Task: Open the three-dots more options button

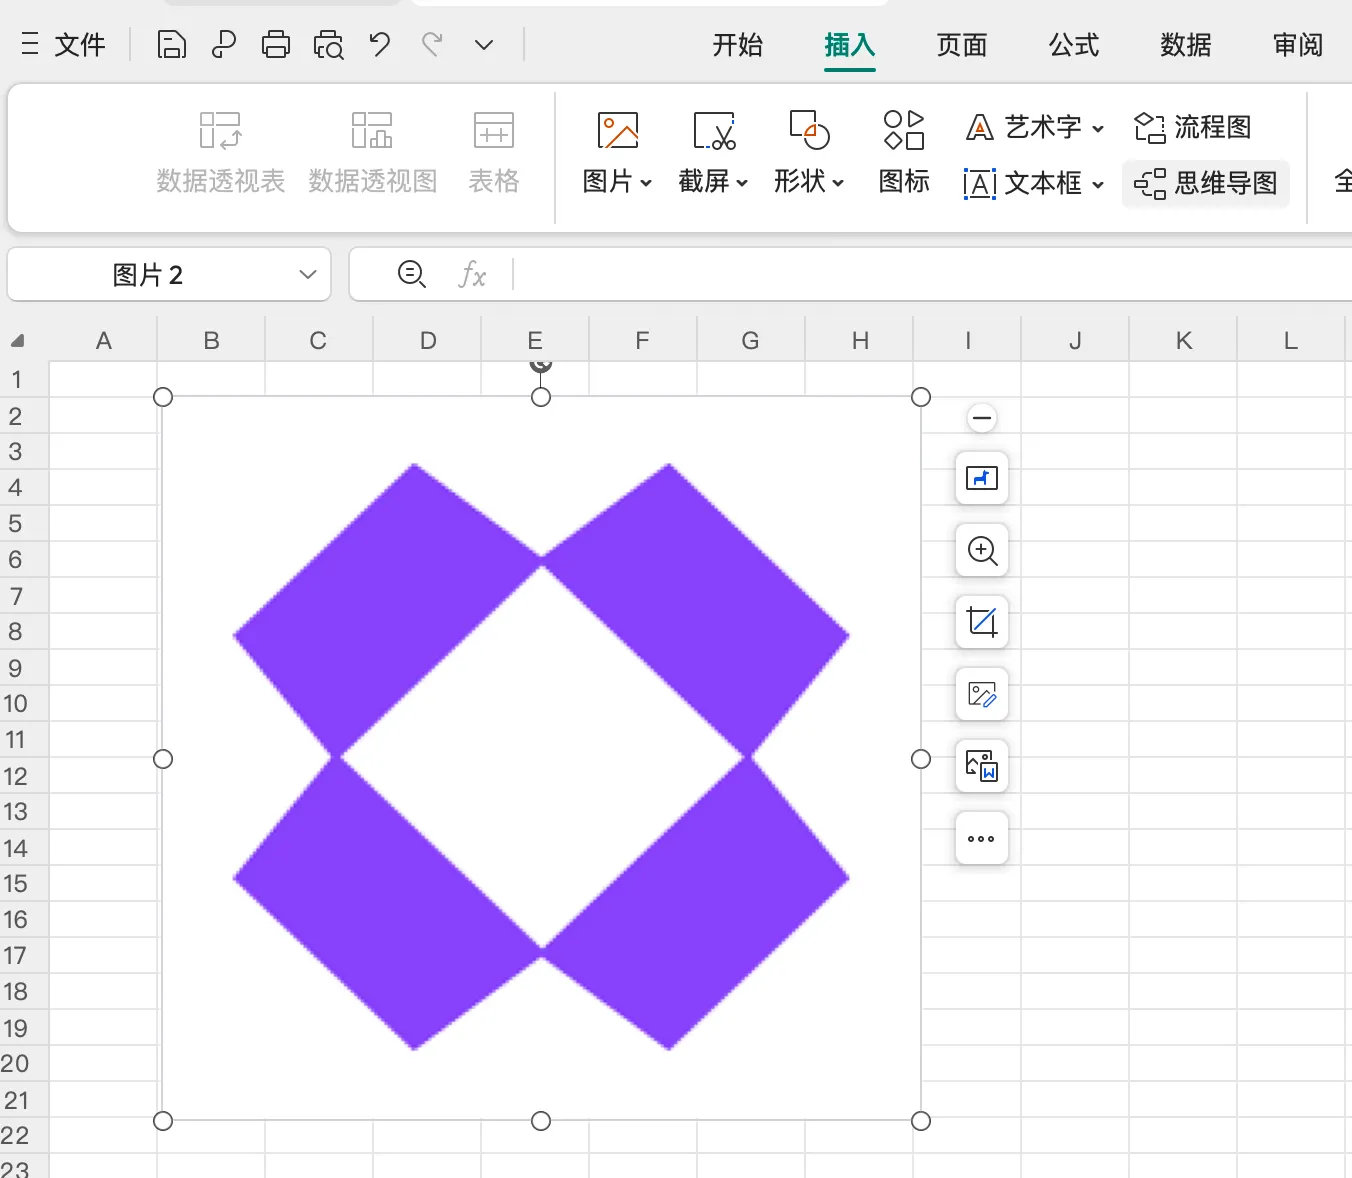Action: click(x=982, y=838)
